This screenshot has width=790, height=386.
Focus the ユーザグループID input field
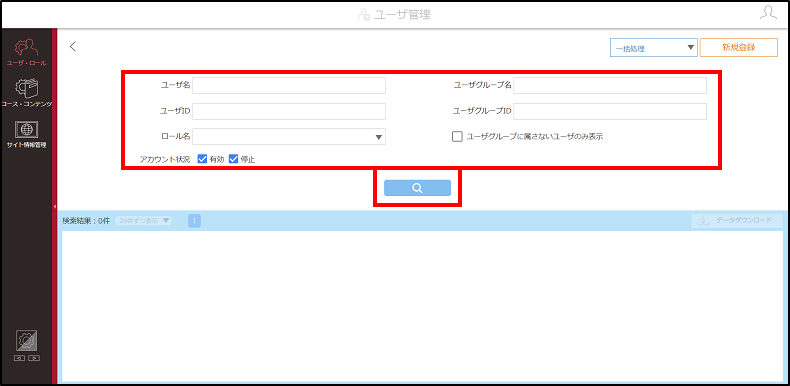coord(610,111)
